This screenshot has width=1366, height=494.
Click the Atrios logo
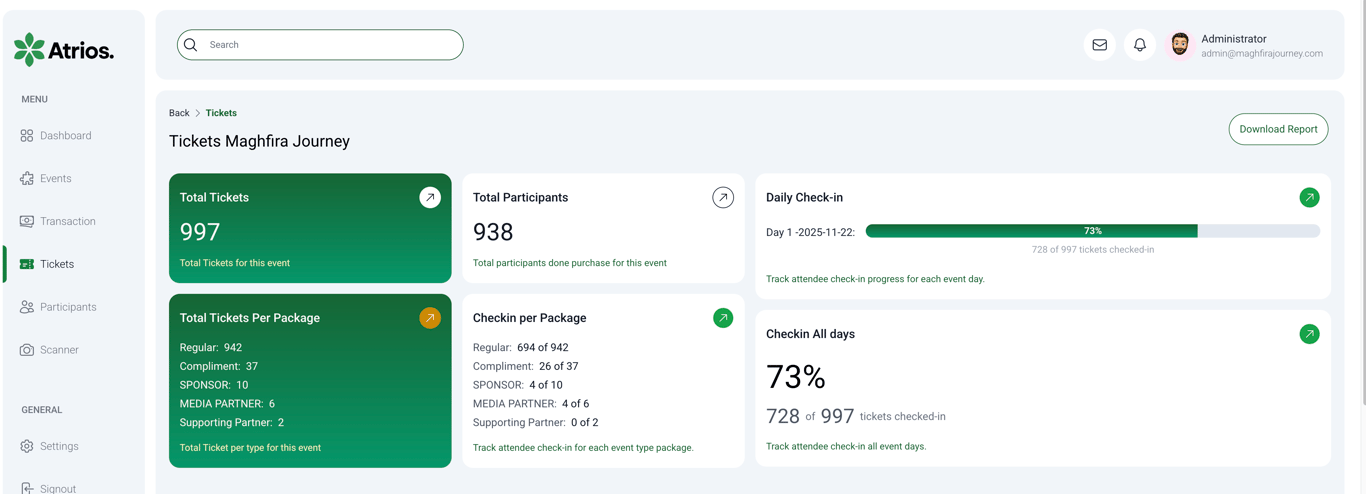64,49
